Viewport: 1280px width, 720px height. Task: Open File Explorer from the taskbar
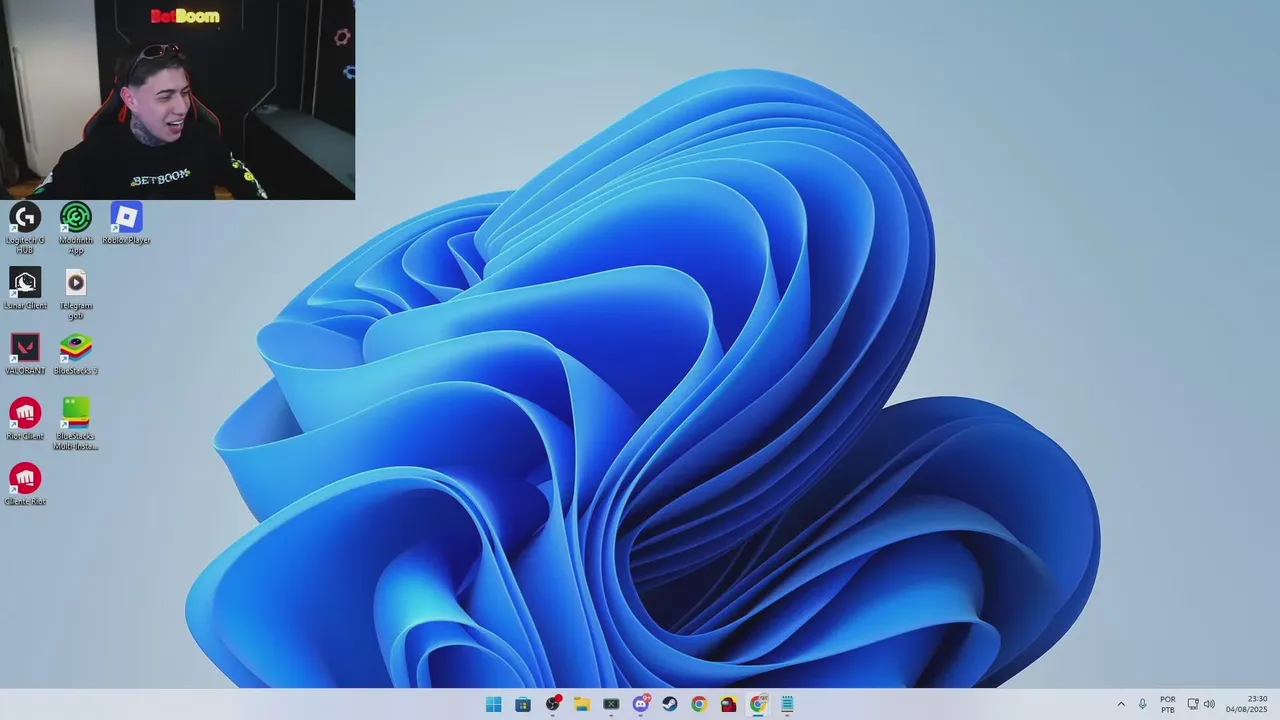(x=582, y=704)
